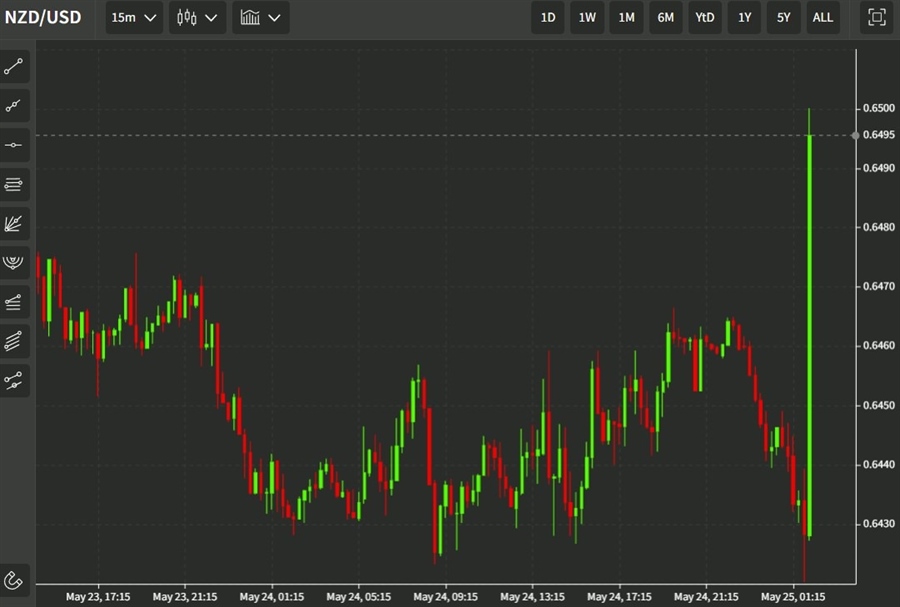The image size is (900, 607).
Task: Click the 0.6500 price axis label
Action: [878, 108]
